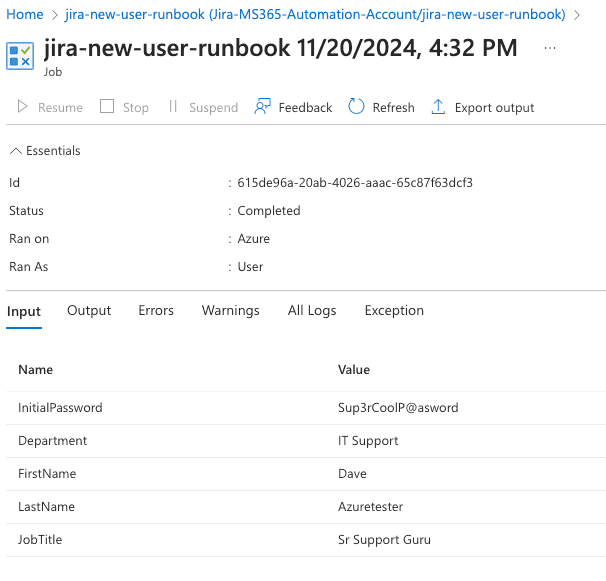Open the jira-new-user-runbook breadcrumb link

(x=315, y=14)
